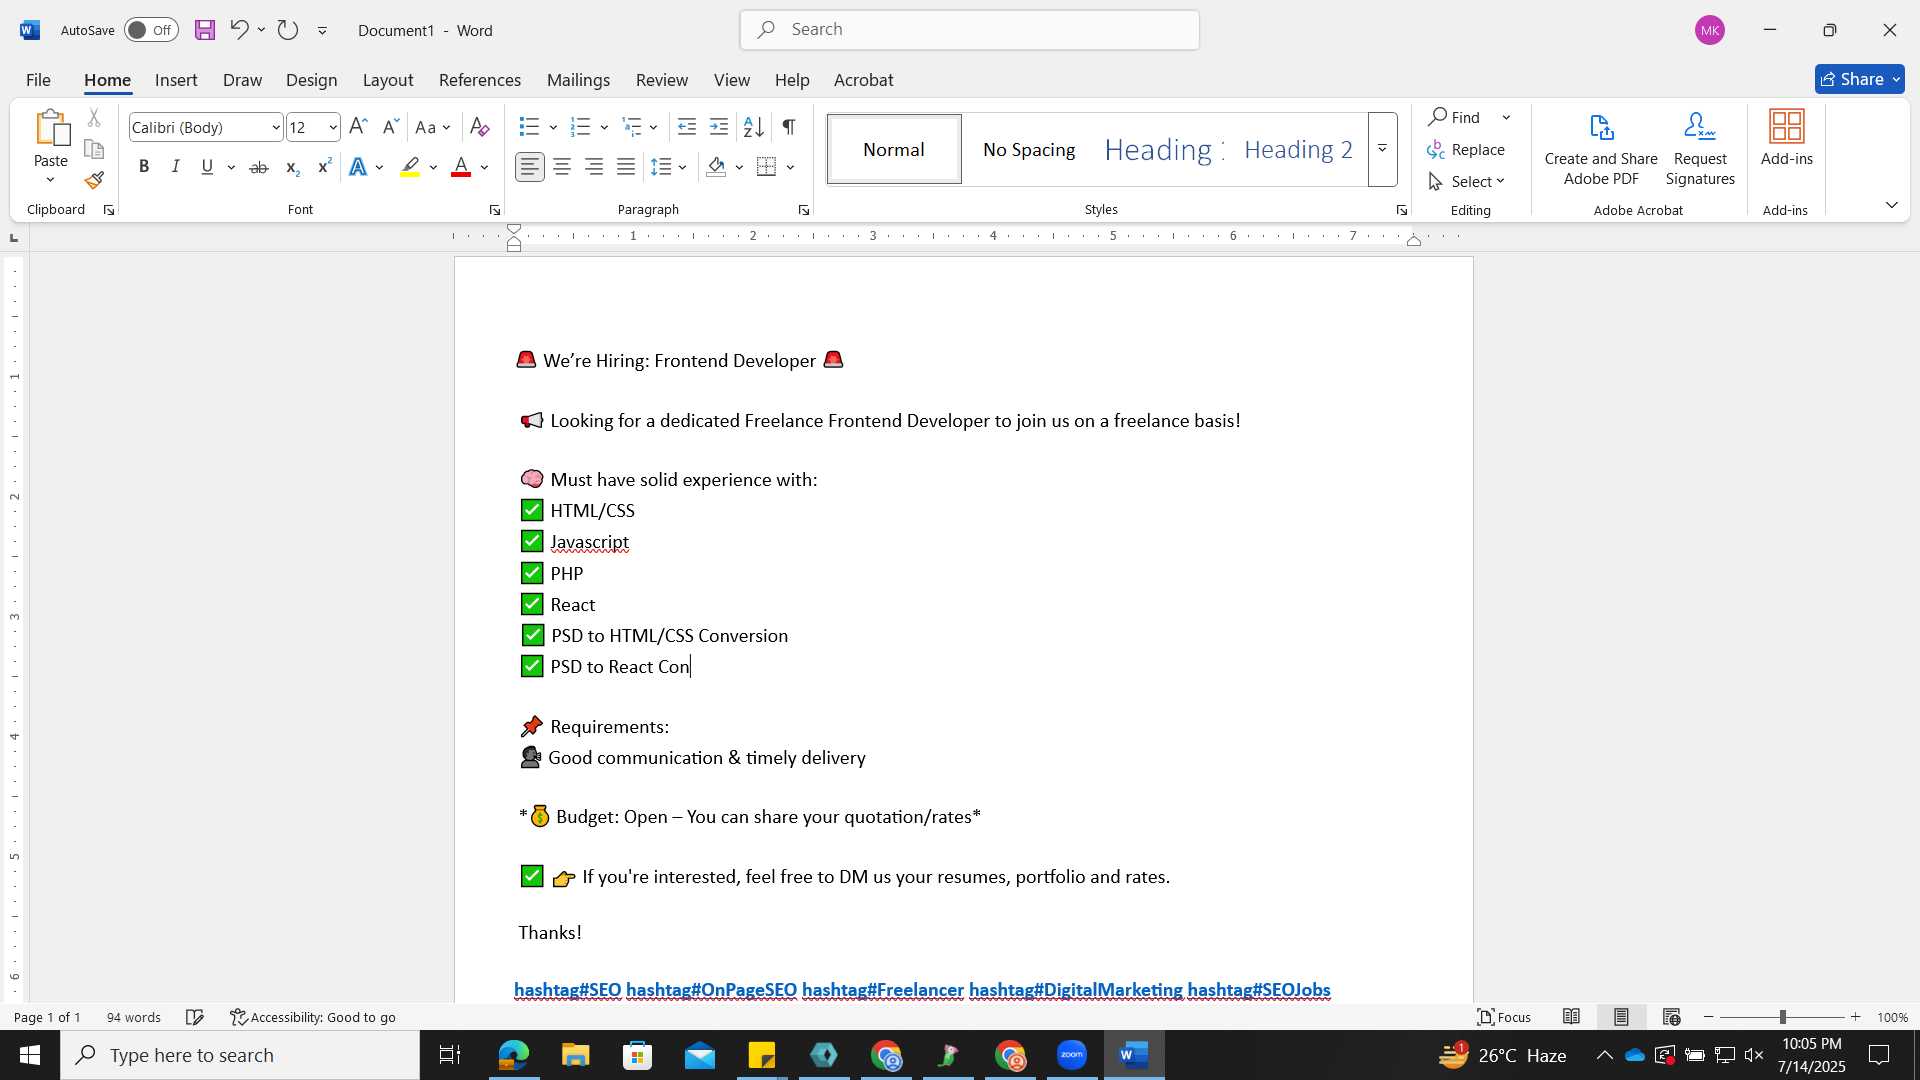Sort the selected text
This screenshot has height=1080, width=1920.
[x=754, y=127]
